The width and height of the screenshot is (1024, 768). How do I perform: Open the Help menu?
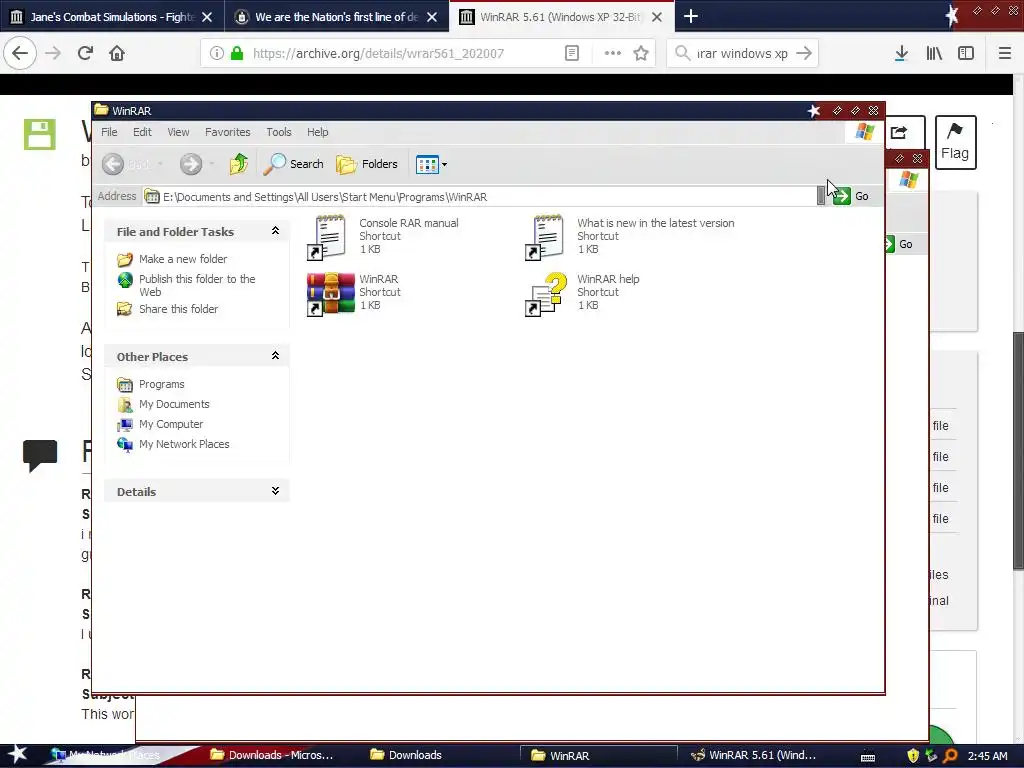[x=318, y=132]
